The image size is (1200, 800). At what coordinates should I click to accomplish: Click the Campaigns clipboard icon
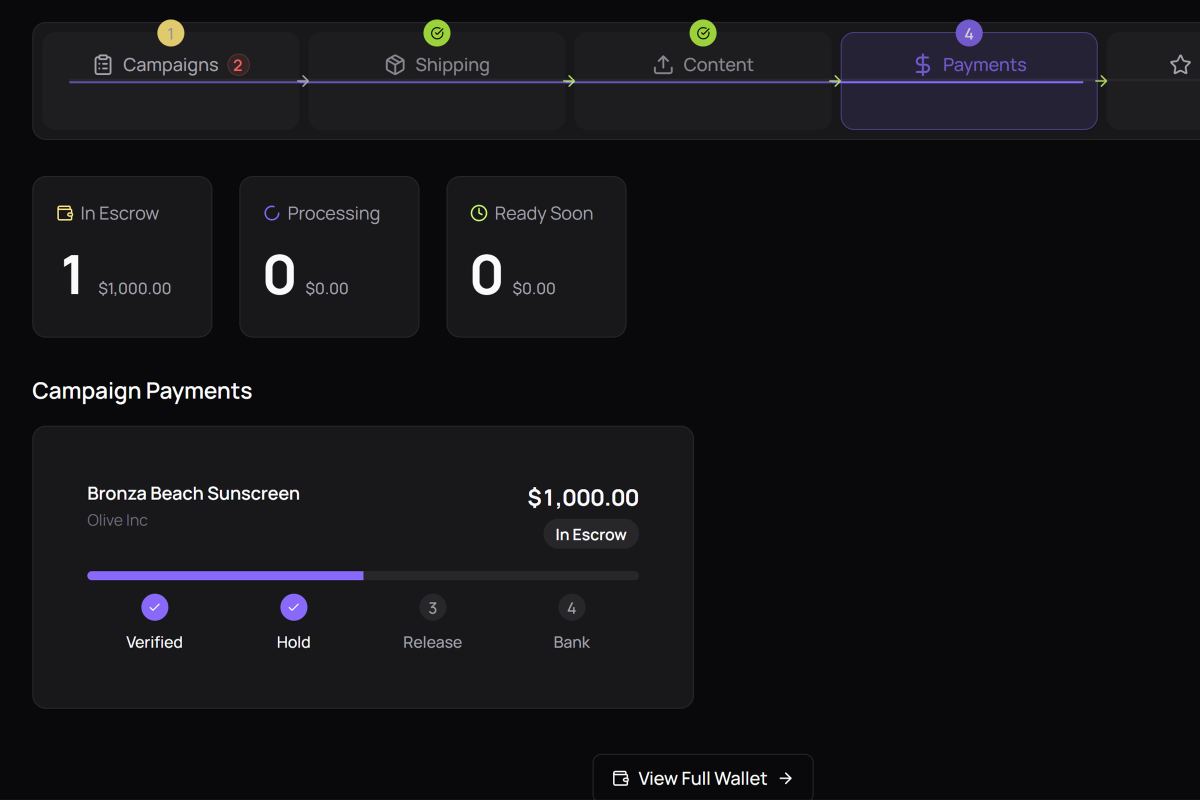click(102, 64)
